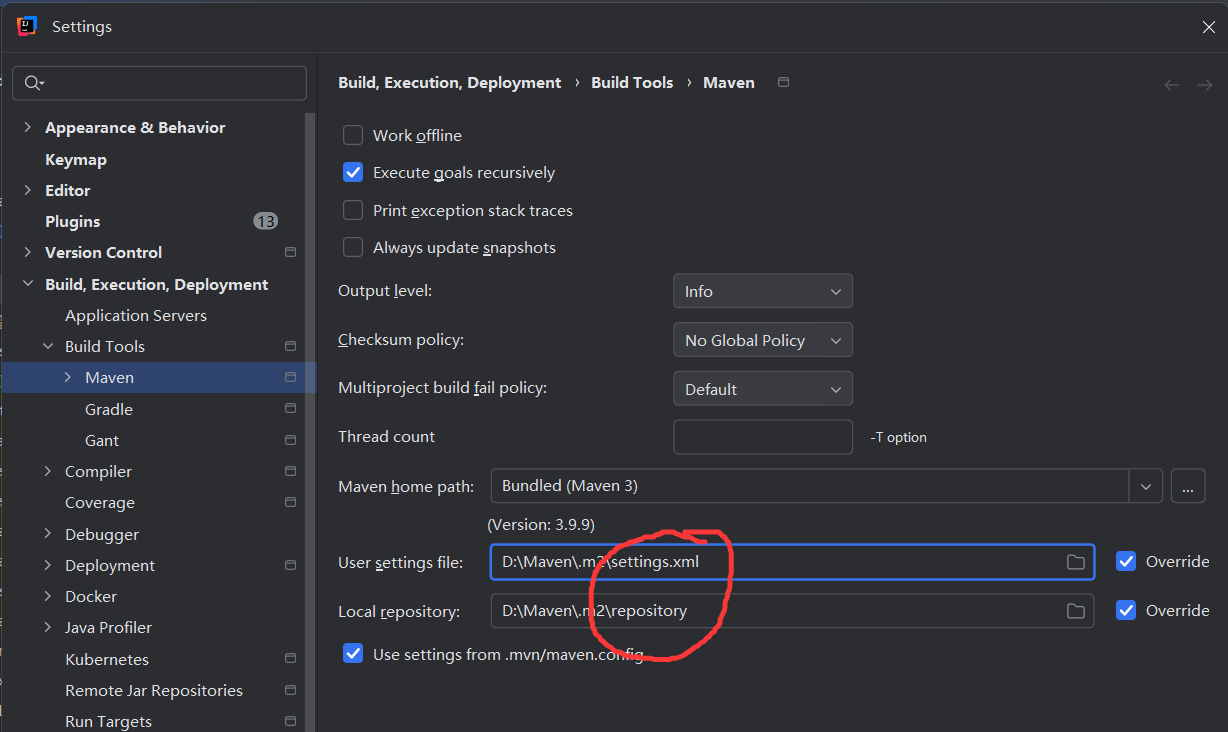The width and height of the screenshot is (1228, 732).
Task: Click the (Version: 3.9.9) text
Action: tap(541, 524)
